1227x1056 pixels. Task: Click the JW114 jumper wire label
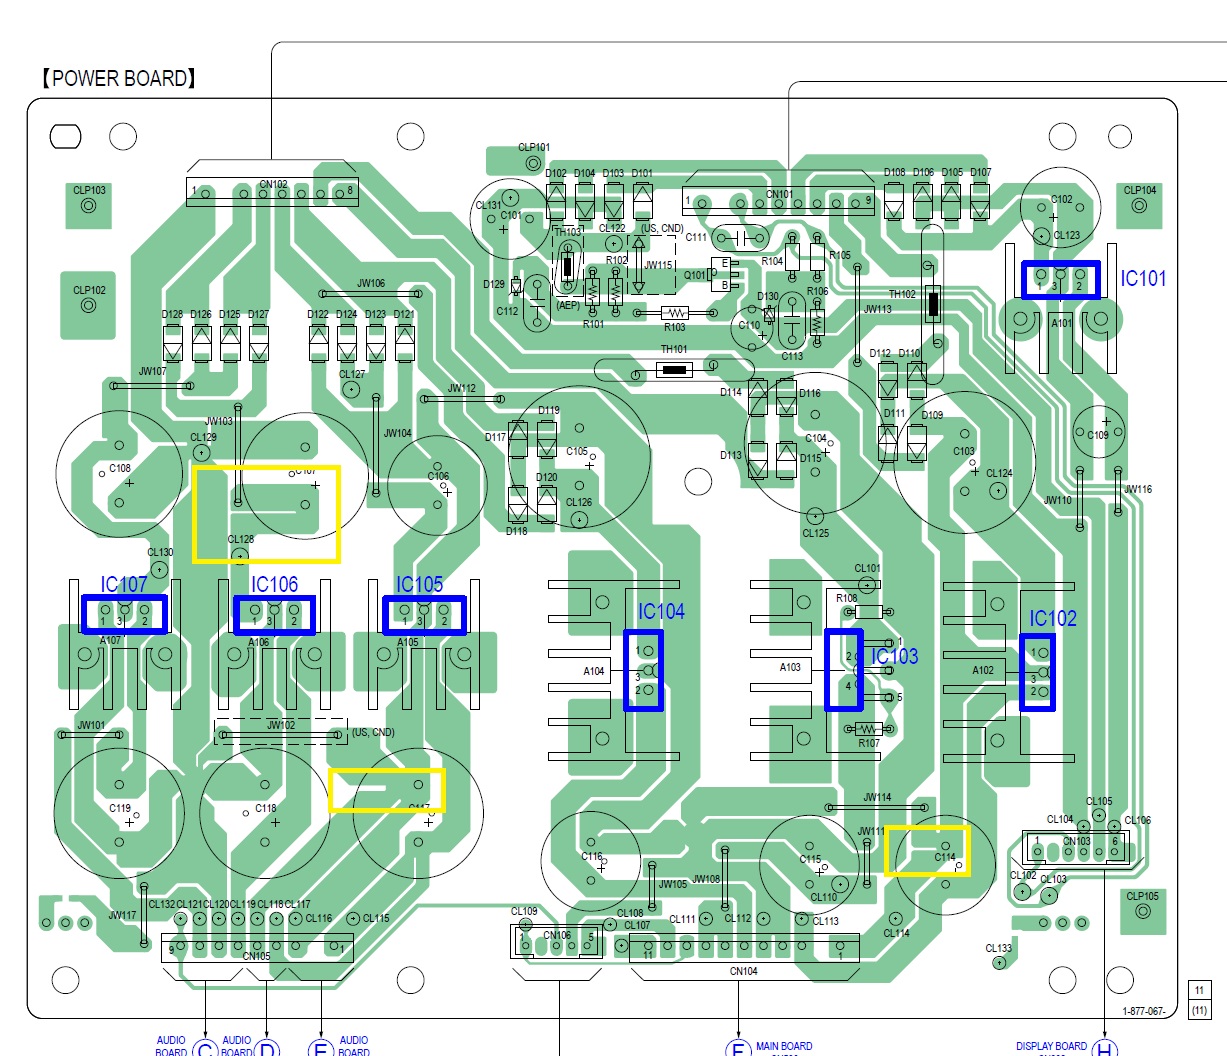pyautogui.click(x=877, y=797)
